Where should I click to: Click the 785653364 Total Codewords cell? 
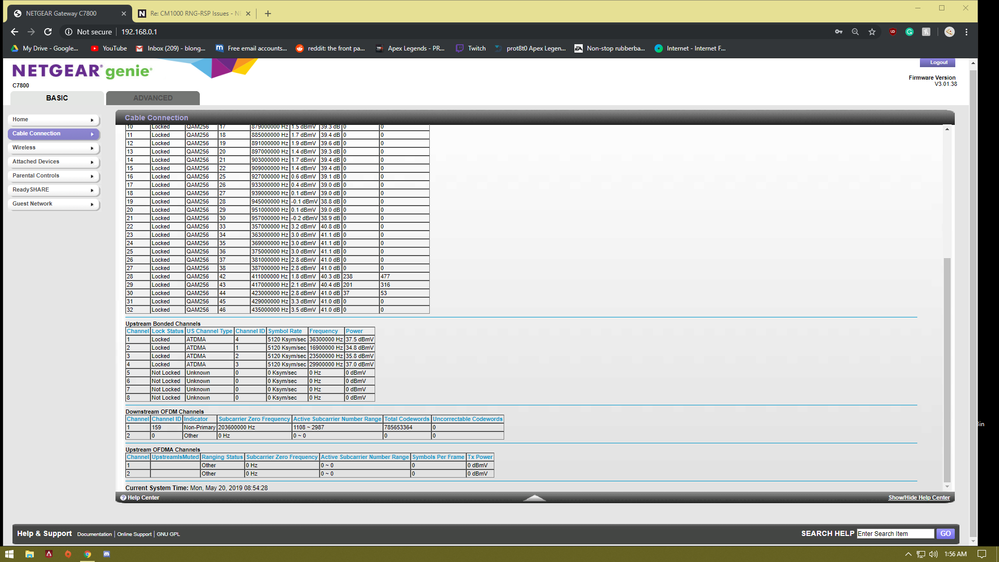click(406, 428)
